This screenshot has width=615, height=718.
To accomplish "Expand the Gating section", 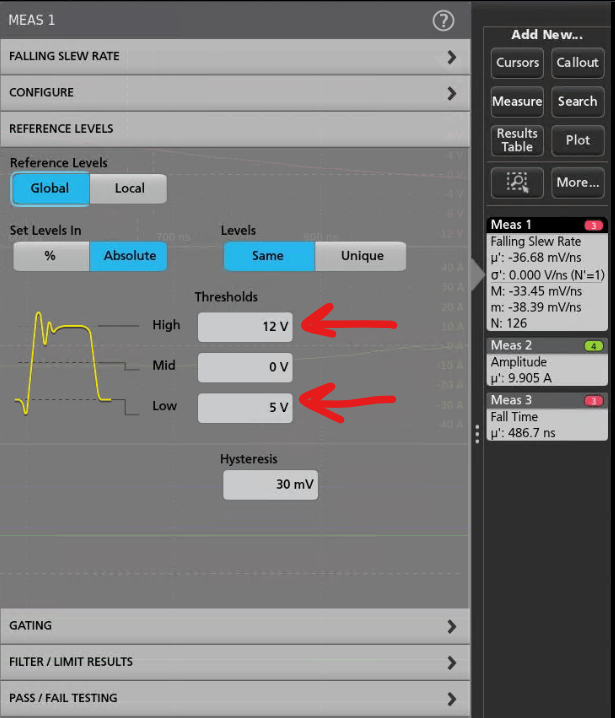I will pyautogui.click(x=235, y=626).
